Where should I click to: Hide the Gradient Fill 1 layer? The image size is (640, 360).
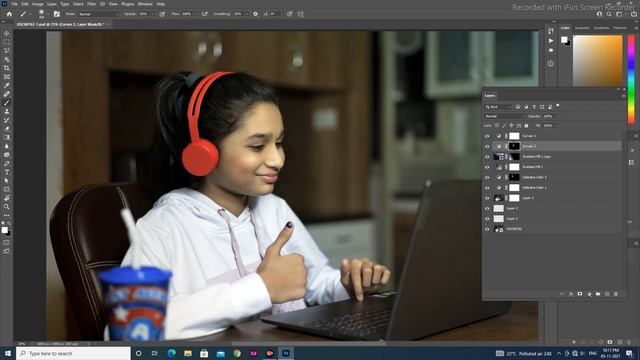(x=487, y=167)
